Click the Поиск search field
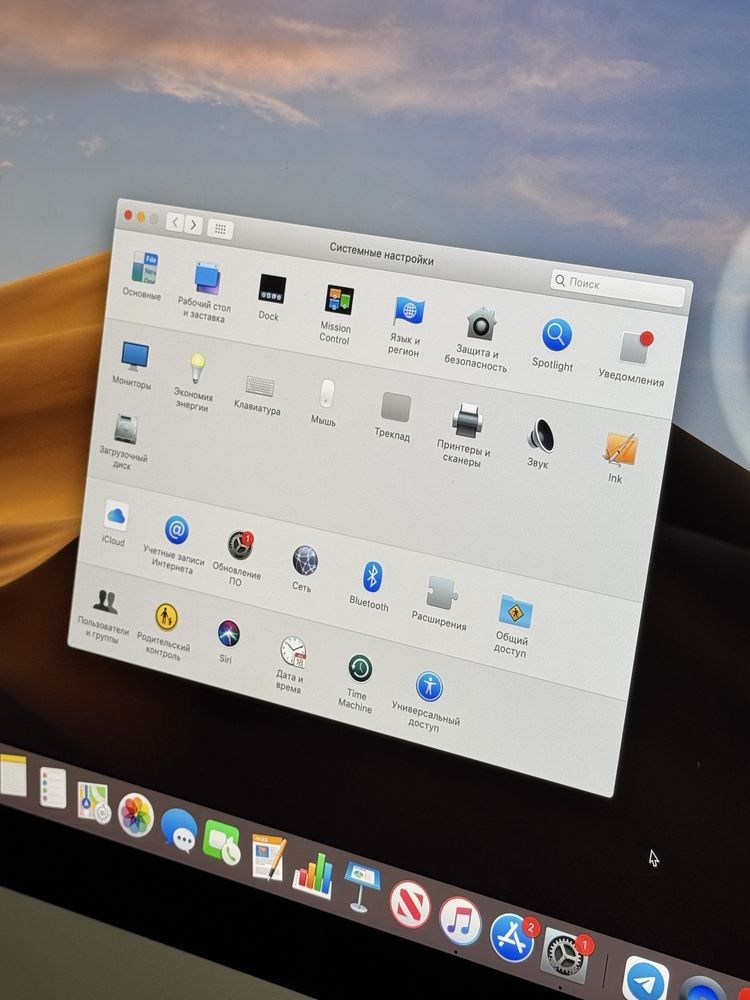The width and height of the screenshot is (750, 1000). tap(618, 290)
